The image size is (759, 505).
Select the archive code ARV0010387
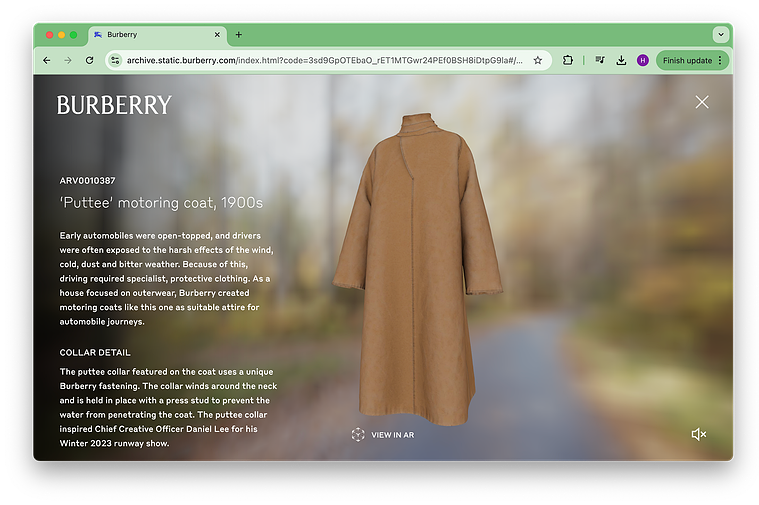click(x=88, y=181)
